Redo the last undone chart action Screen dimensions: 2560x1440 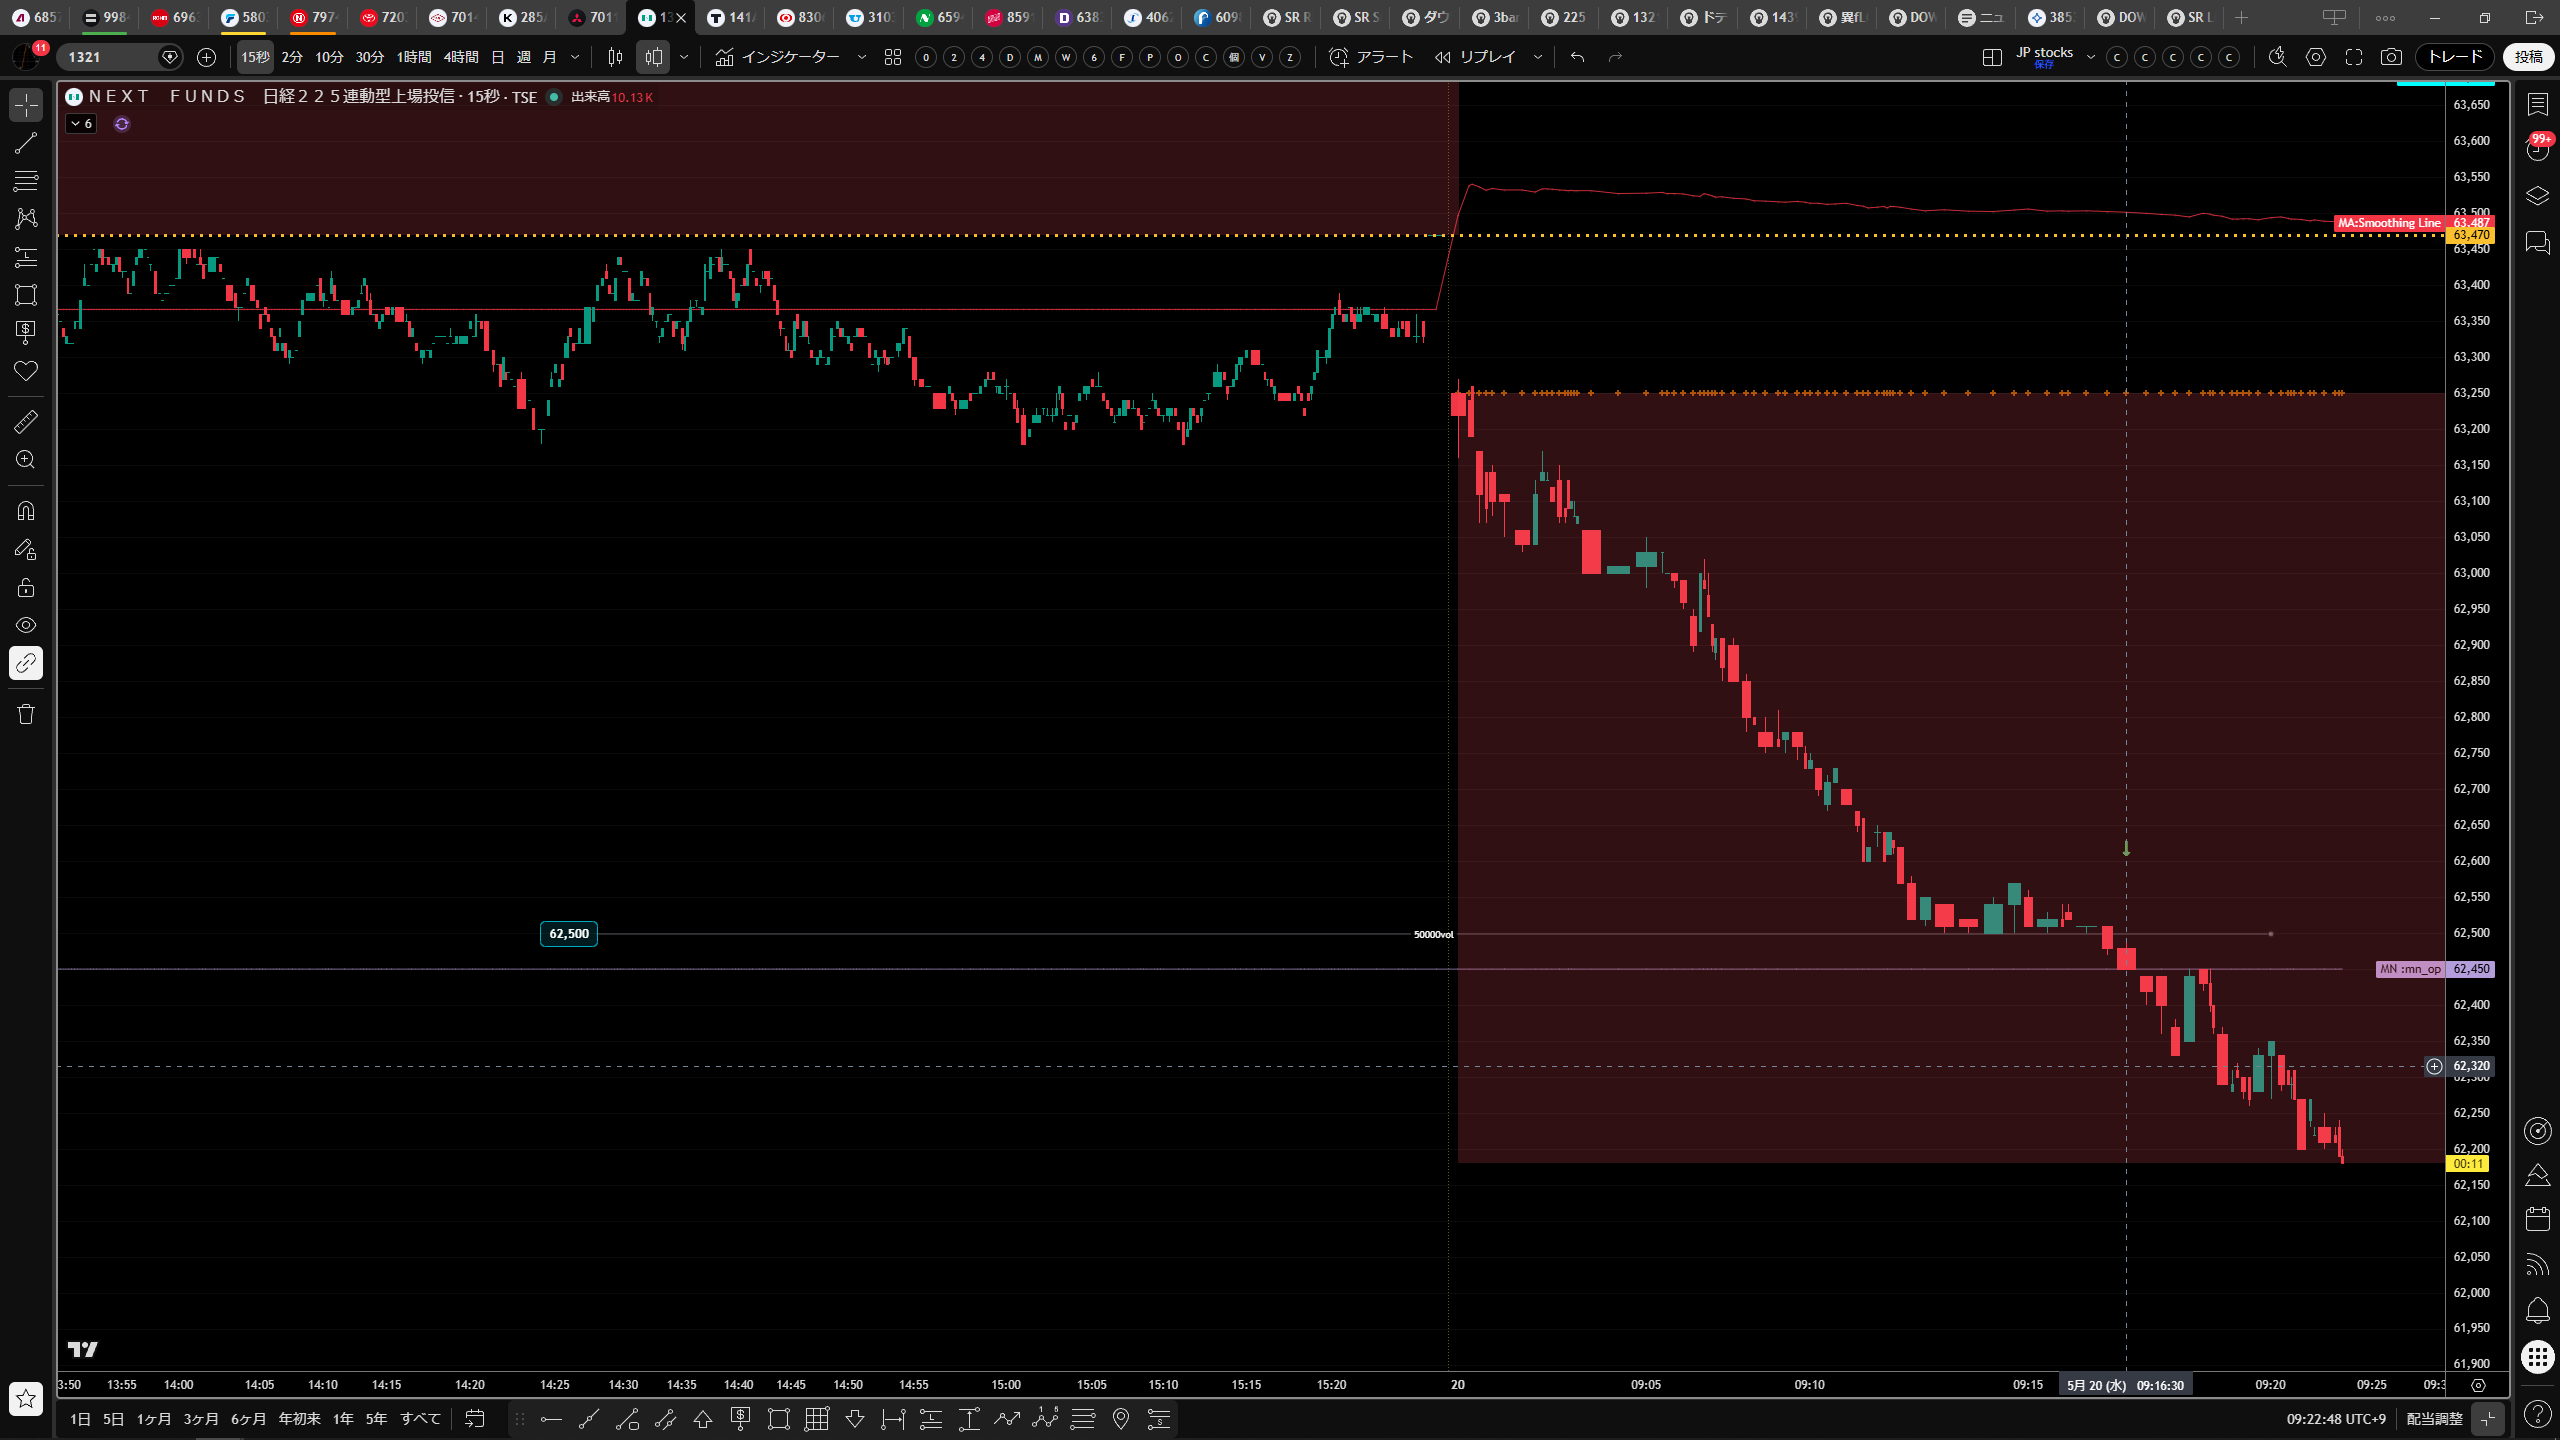pyautogui.click(x=1615, y=57)
